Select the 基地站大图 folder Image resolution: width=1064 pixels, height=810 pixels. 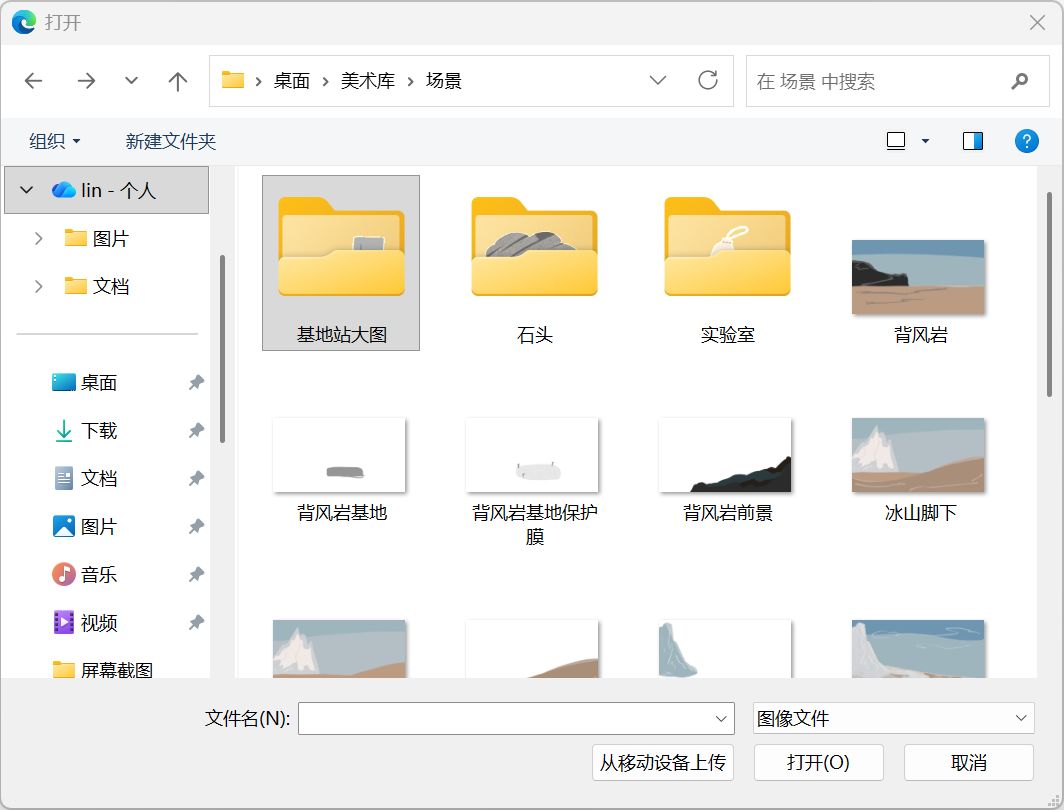click(x=341, y=263)
